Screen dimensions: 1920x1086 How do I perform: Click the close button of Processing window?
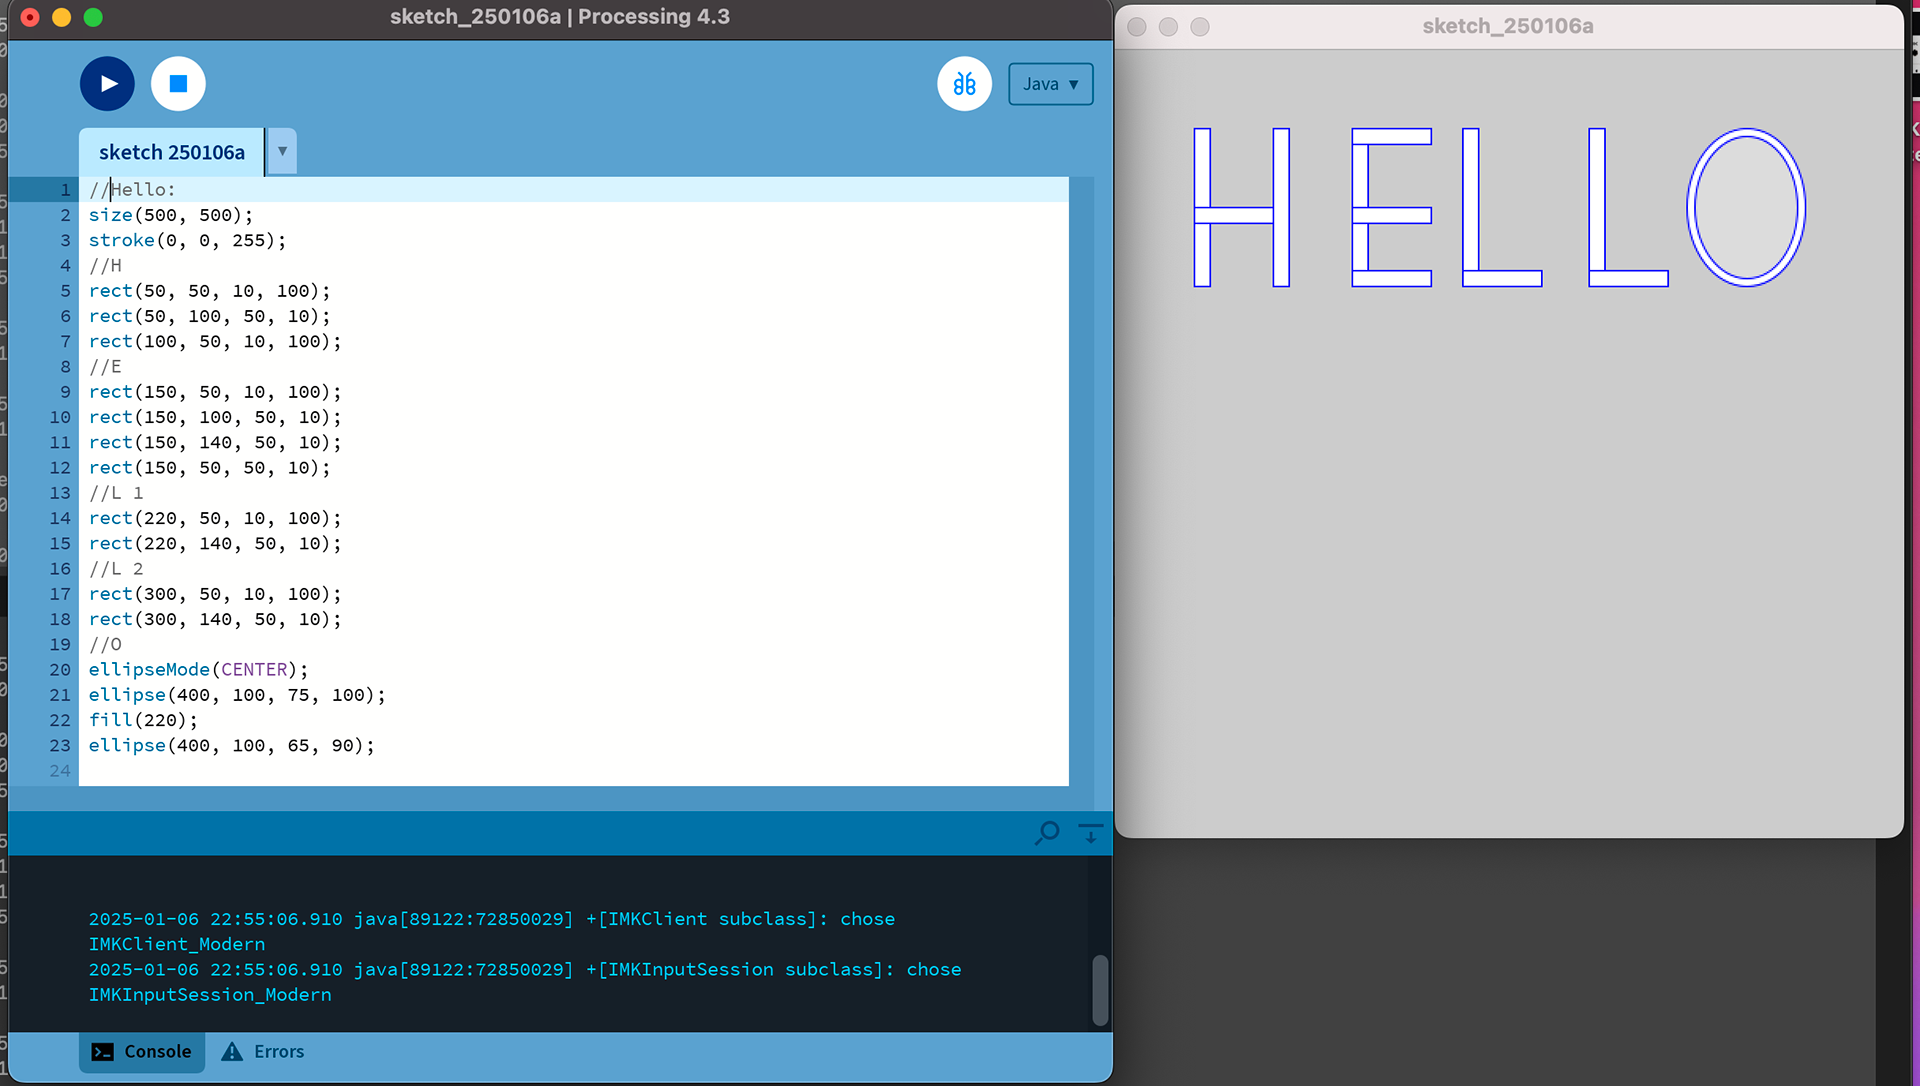pos(30,17)
